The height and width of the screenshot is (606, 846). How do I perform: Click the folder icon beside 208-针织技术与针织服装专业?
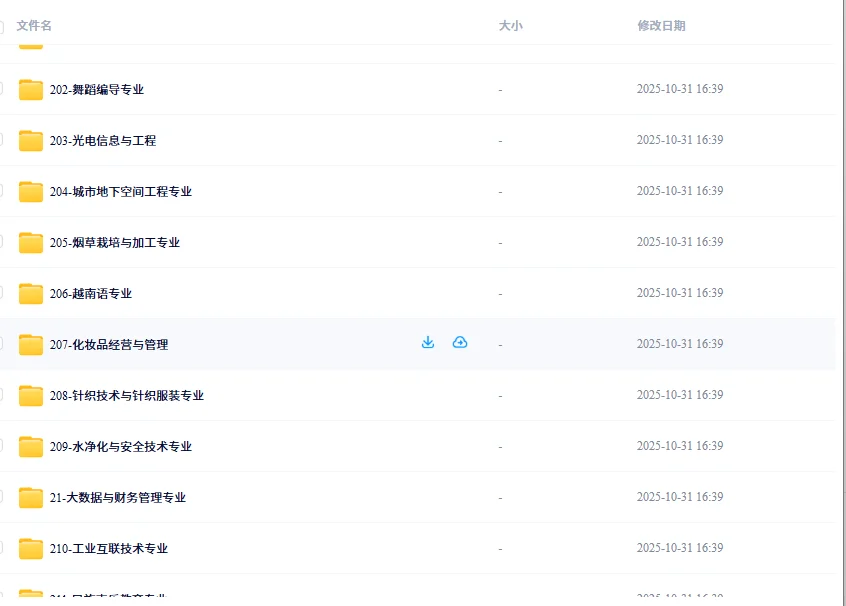(31, 396)
